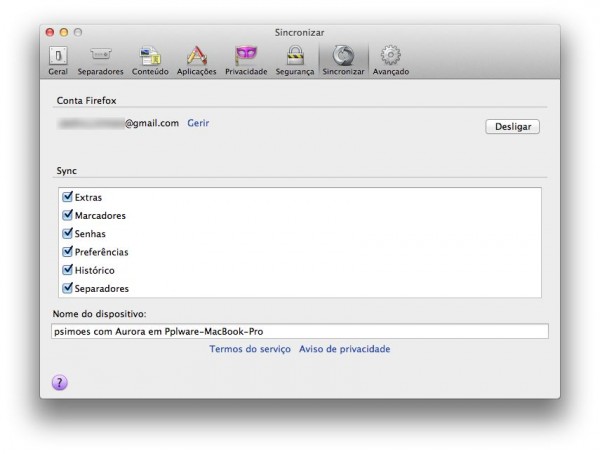Open the Aviso de privacidade link
This screenshot has width=600, height=454.
coord(345,349)
